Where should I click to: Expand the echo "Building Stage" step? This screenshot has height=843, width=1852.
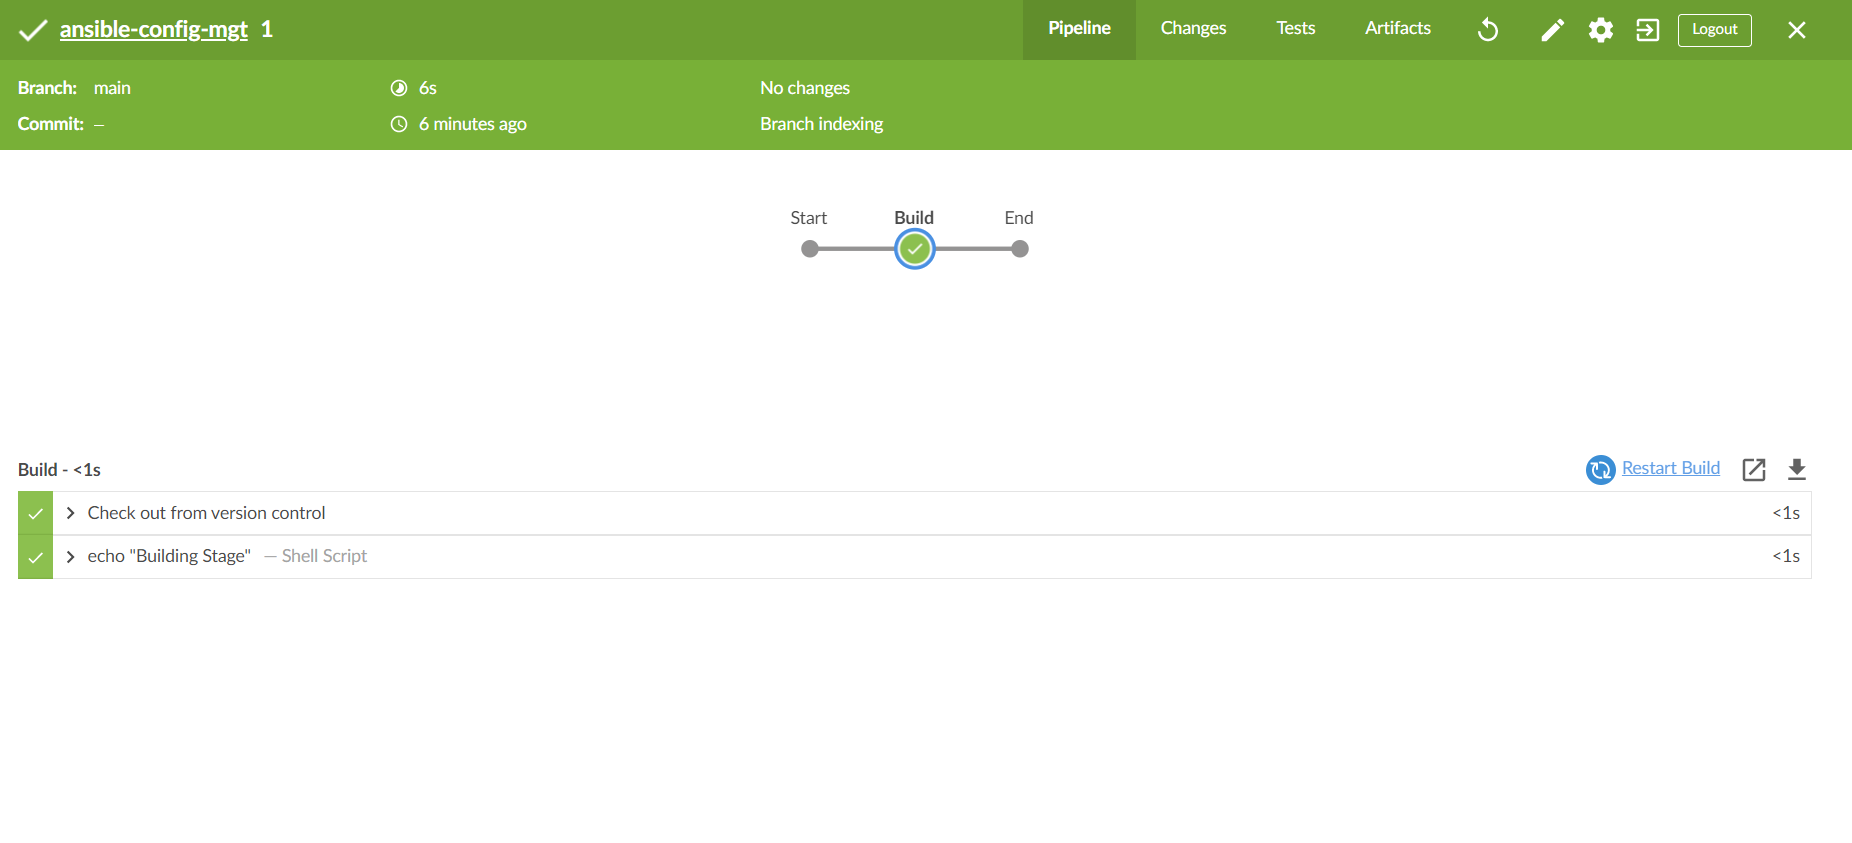(70, 556)
